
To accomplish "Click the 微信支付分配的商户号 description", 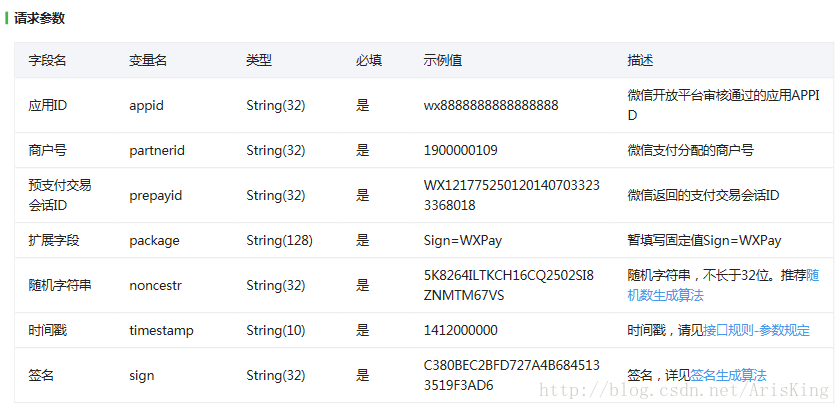I will click(691, 151).
